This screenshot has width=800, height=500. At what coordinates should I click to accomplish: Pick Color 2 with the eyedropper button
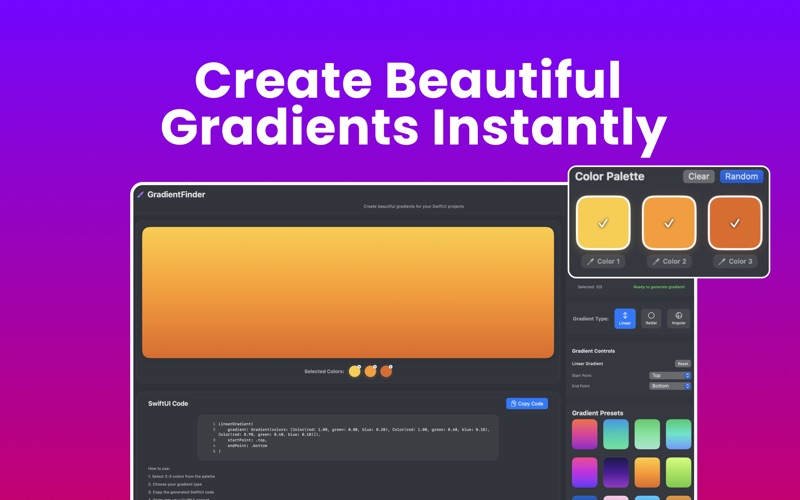click(x=669, y=261)
